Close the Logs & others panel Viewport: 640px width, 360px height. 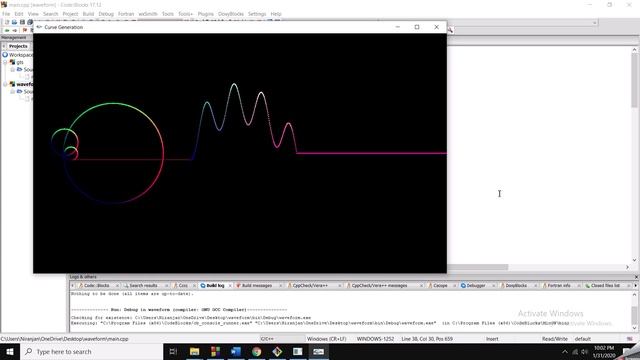coord(636,277)
